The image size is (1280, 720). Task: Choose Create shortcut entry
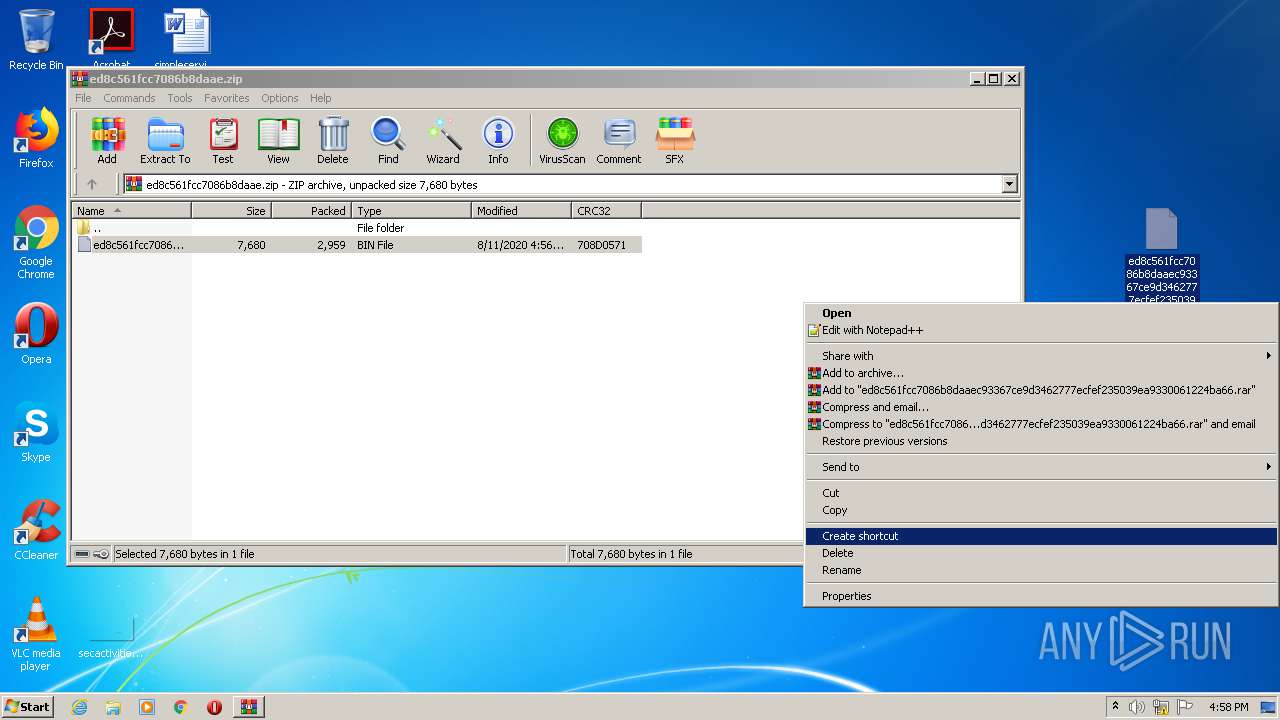click(1041, 536)
